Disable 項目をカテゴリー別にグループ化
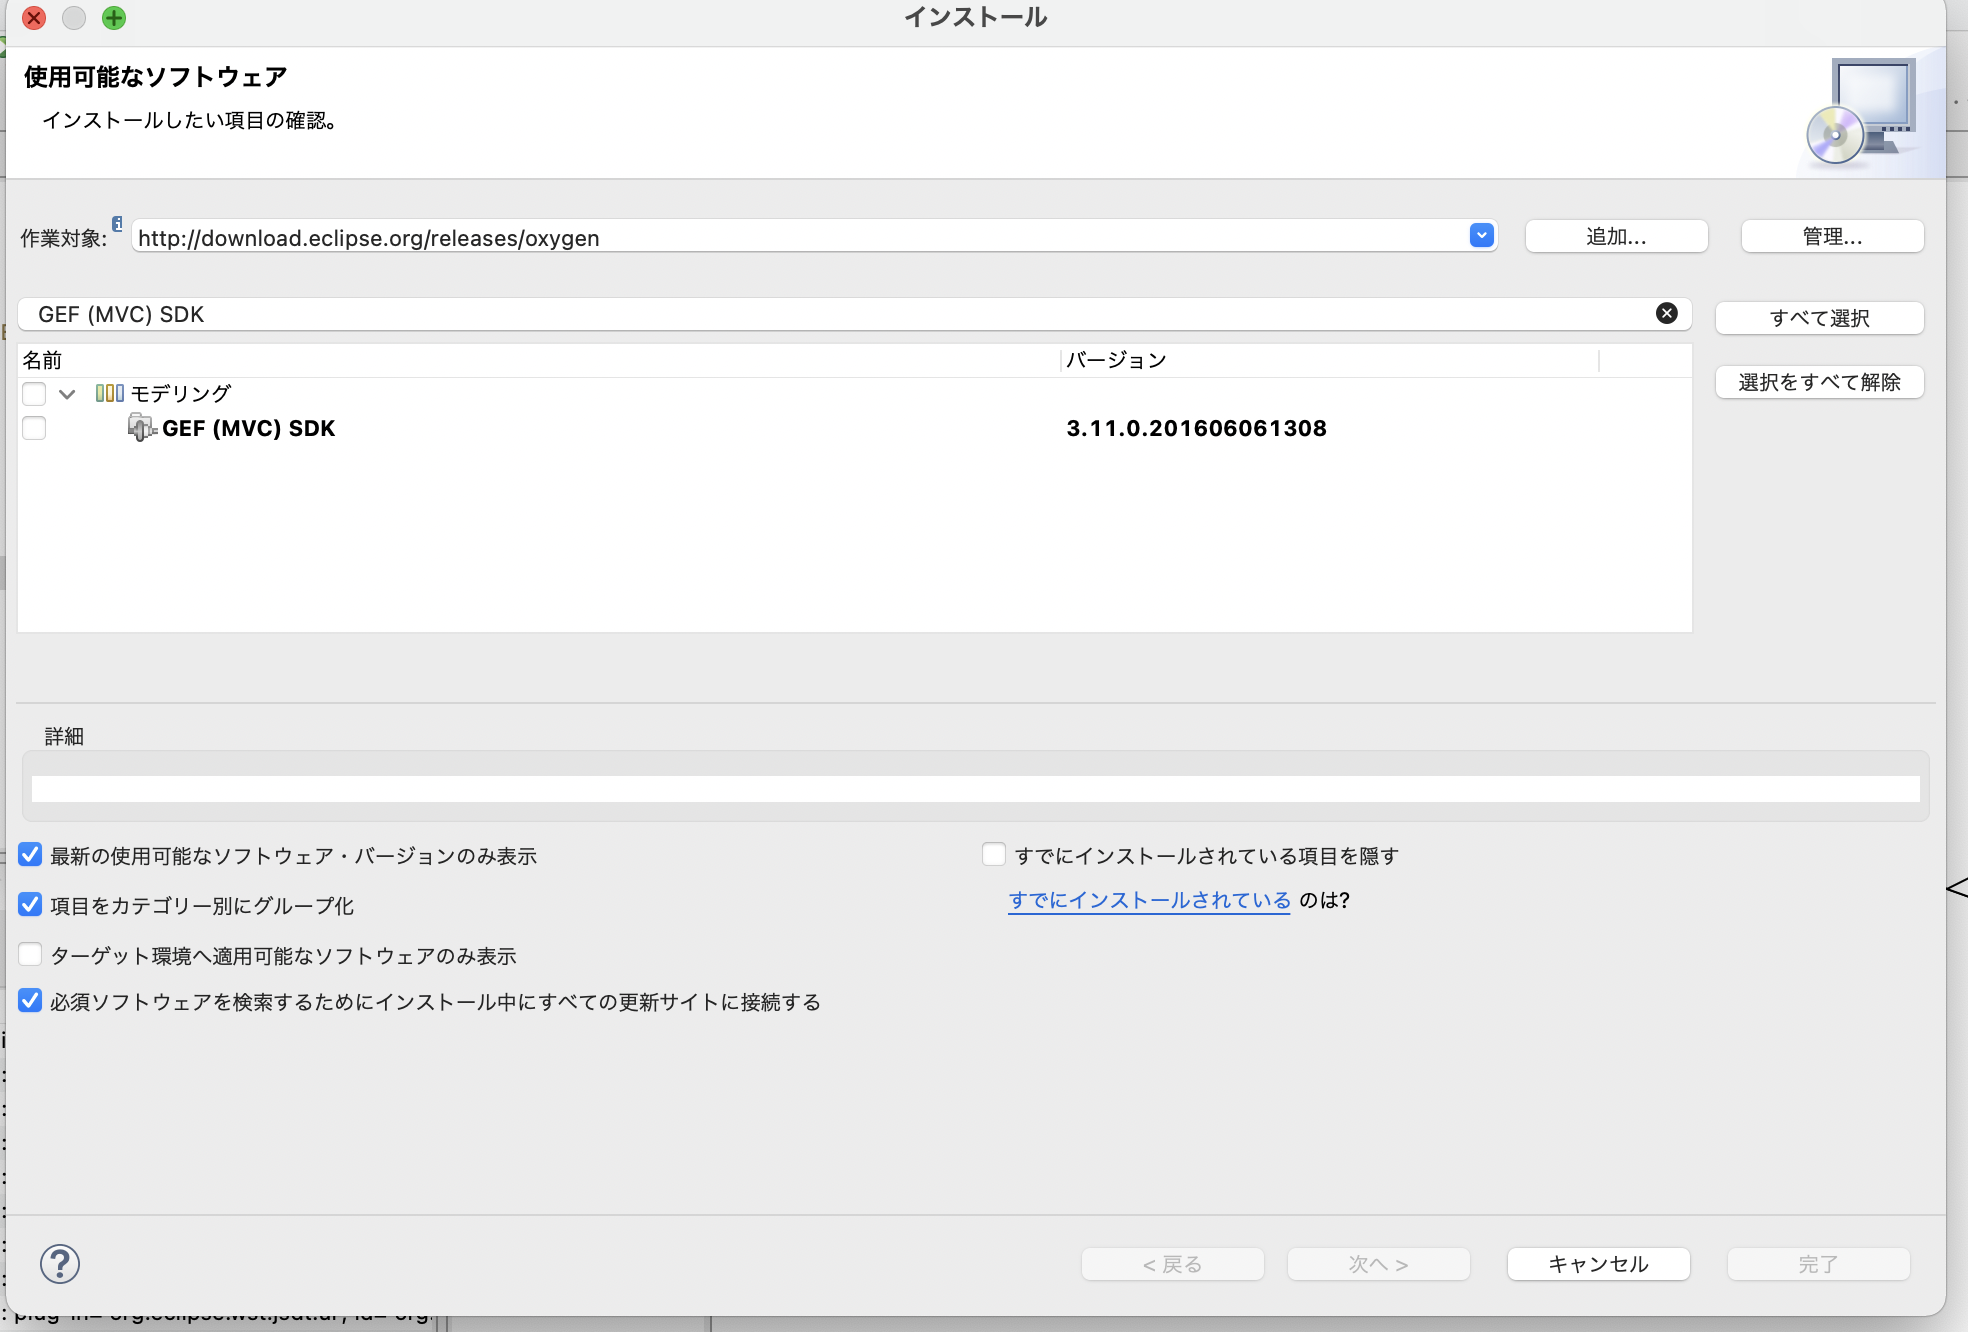This screenshot has width=1968, height=1332. coord(29,905)
